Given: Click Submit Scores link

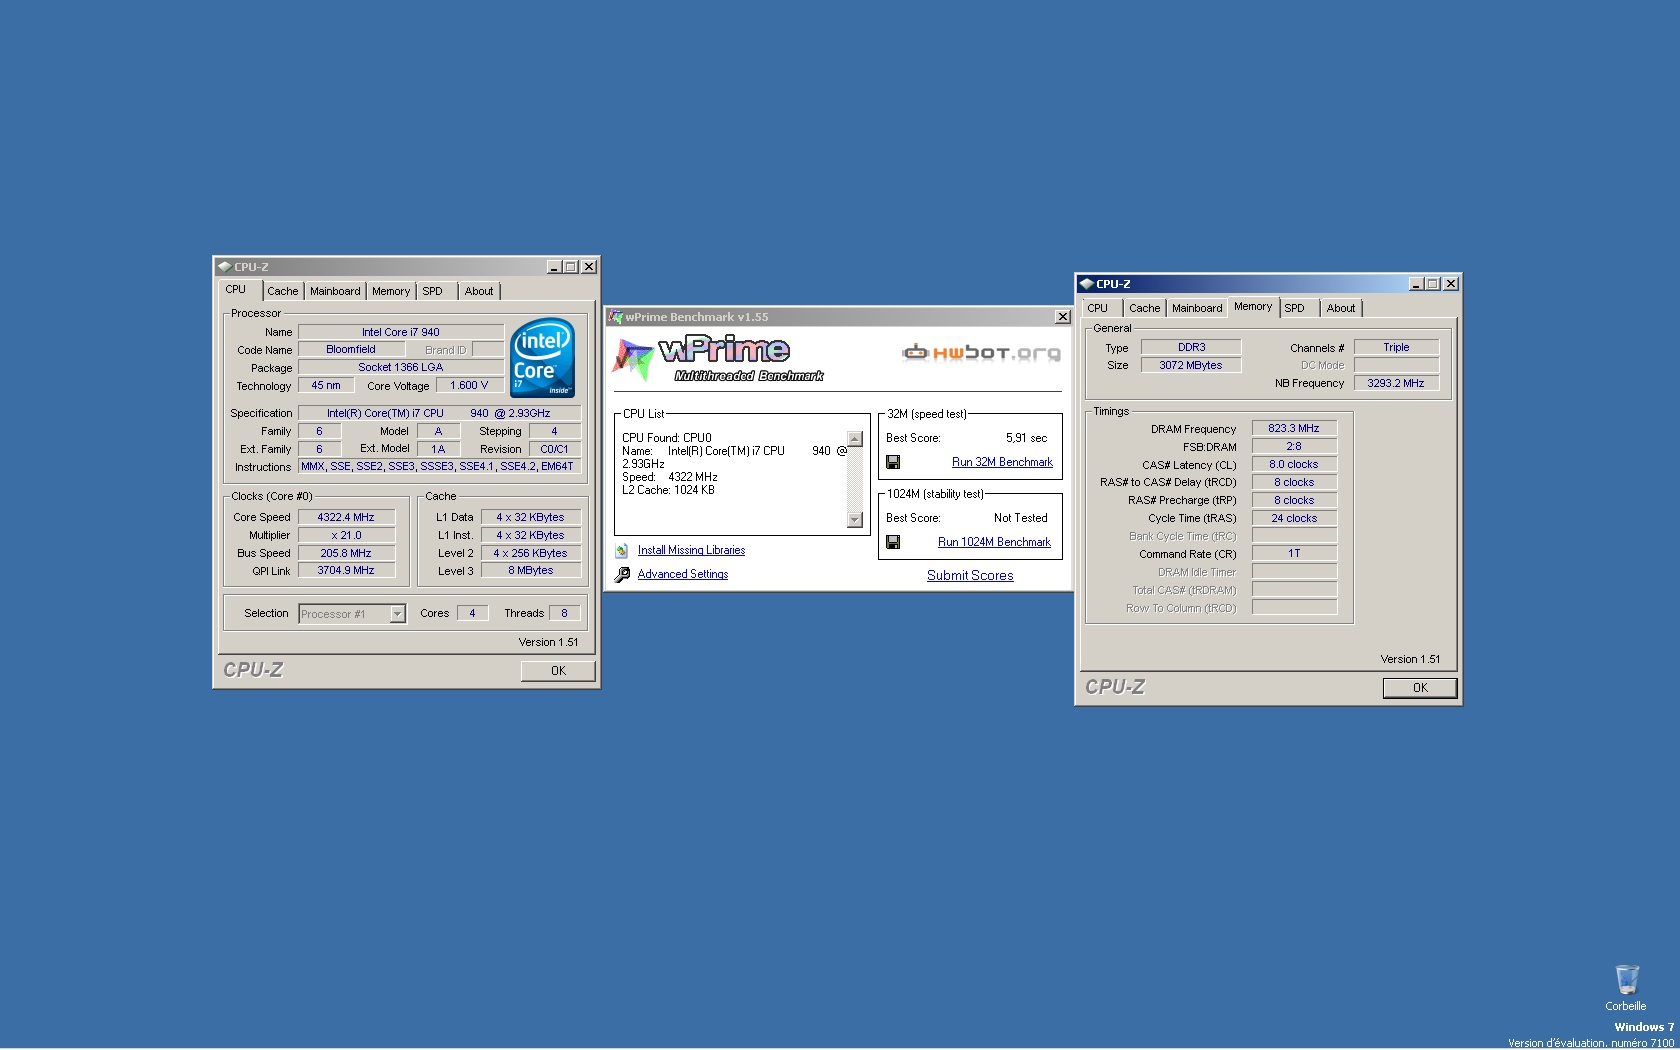Looking at the screenshot, I should click(x=970, y=576).
